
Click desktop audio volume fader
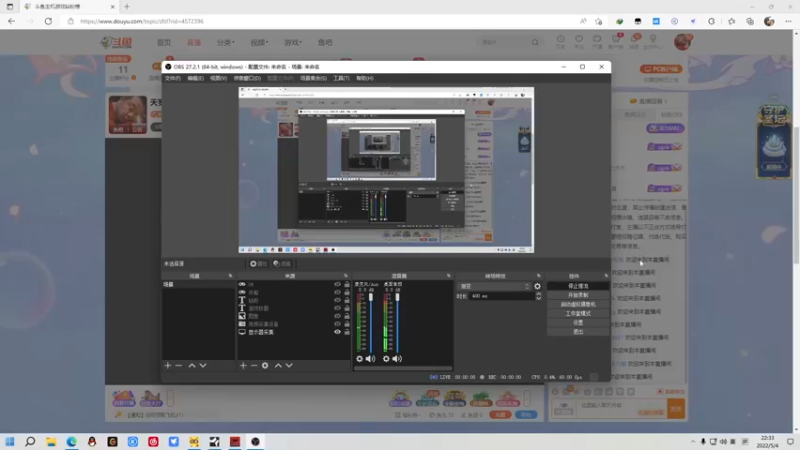tap(397, 297)
